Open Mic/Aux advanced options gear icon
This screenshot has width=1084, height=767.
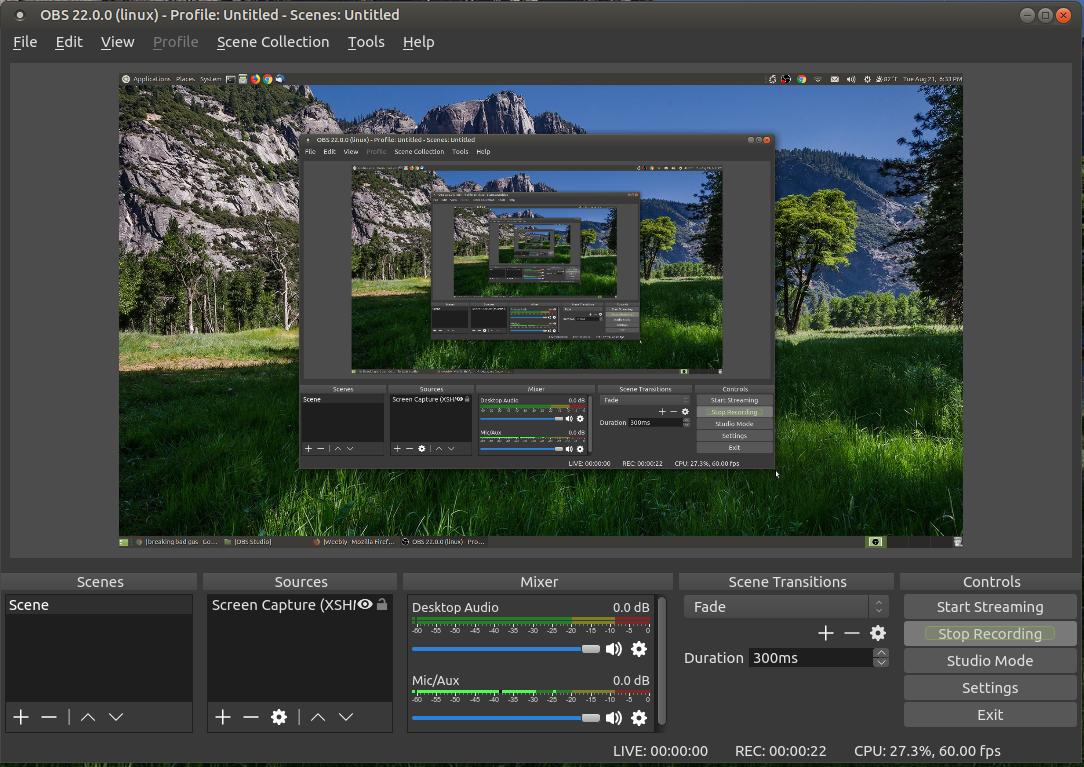click(639, 718)
